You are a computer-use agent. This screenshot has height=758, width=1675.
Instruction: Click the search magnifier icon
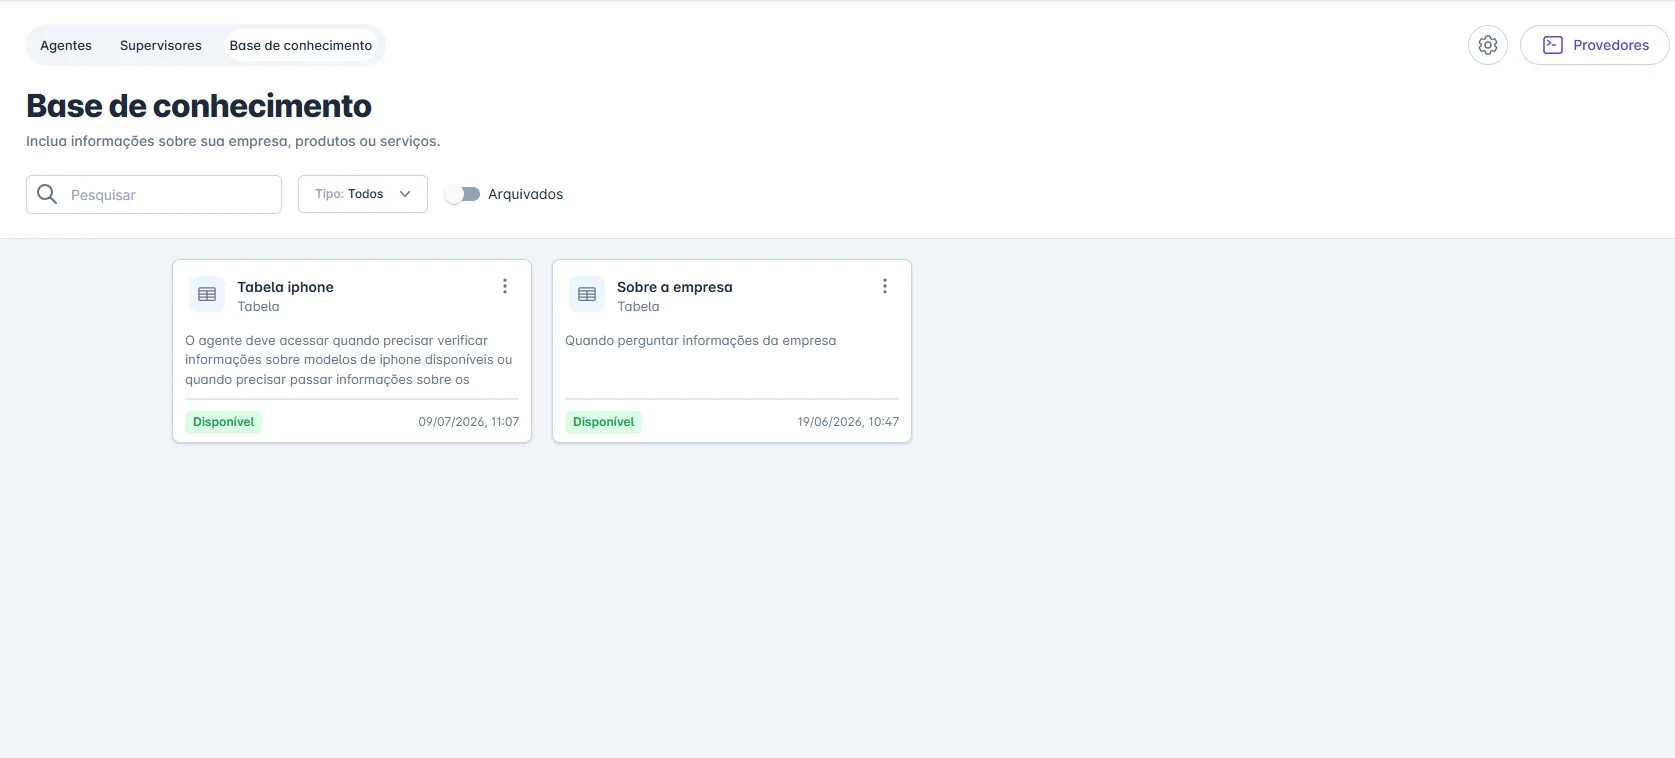coord(47,194)
